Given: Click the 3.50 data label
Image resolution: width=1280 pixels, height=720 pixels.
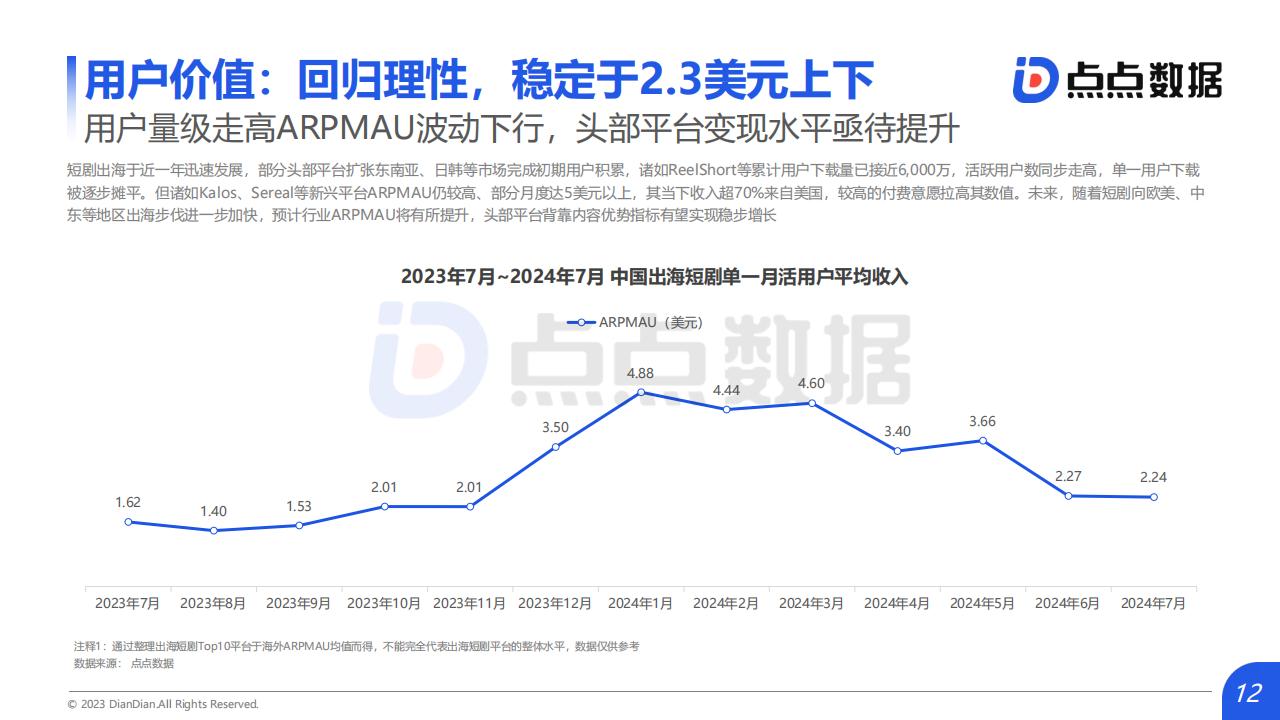Looking at the screenshot, I should [555, 427].
